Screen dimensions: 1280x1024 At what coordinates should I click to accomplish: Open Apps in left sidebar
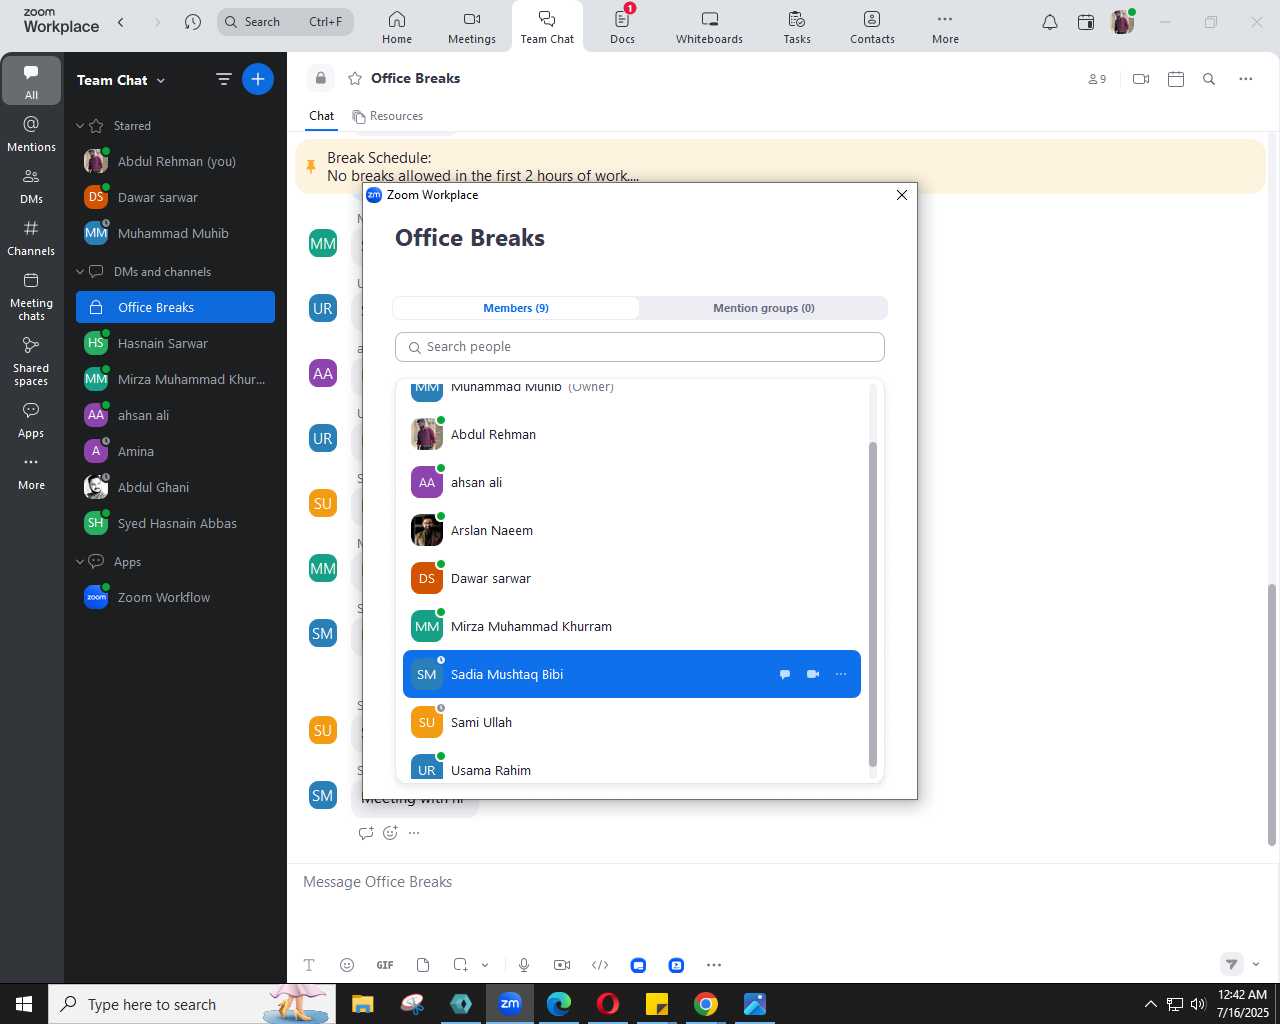31,420
